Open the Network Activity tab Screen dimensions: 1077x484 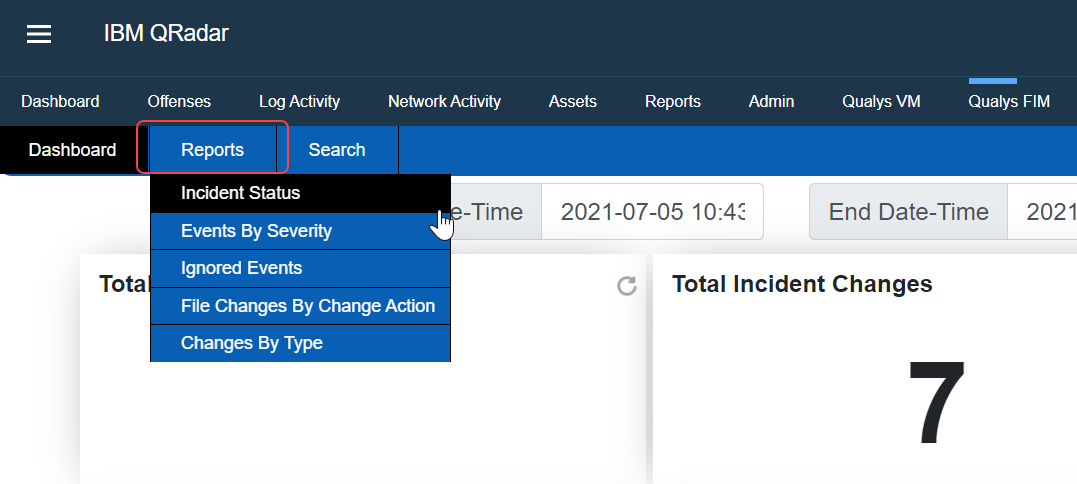click(x=444, y=102)
